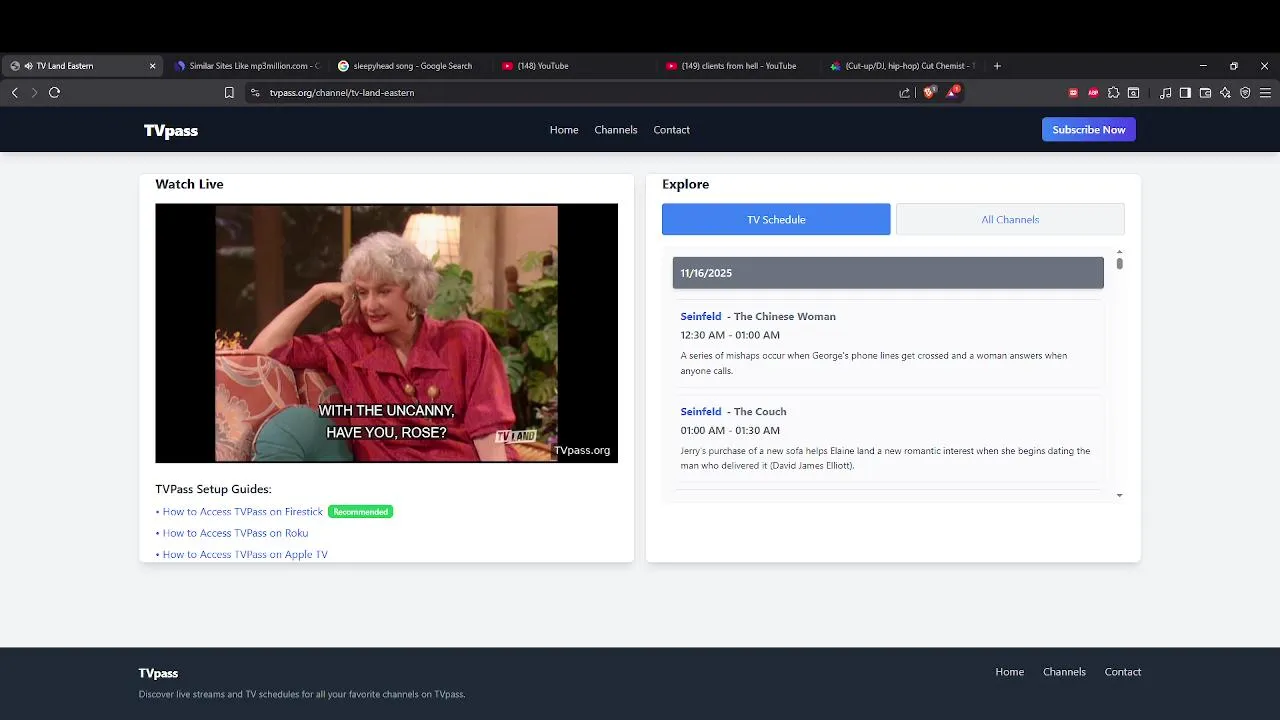Screen dimensions: 1280x720
Task: Click the URL address field
Action: [580, 92]
